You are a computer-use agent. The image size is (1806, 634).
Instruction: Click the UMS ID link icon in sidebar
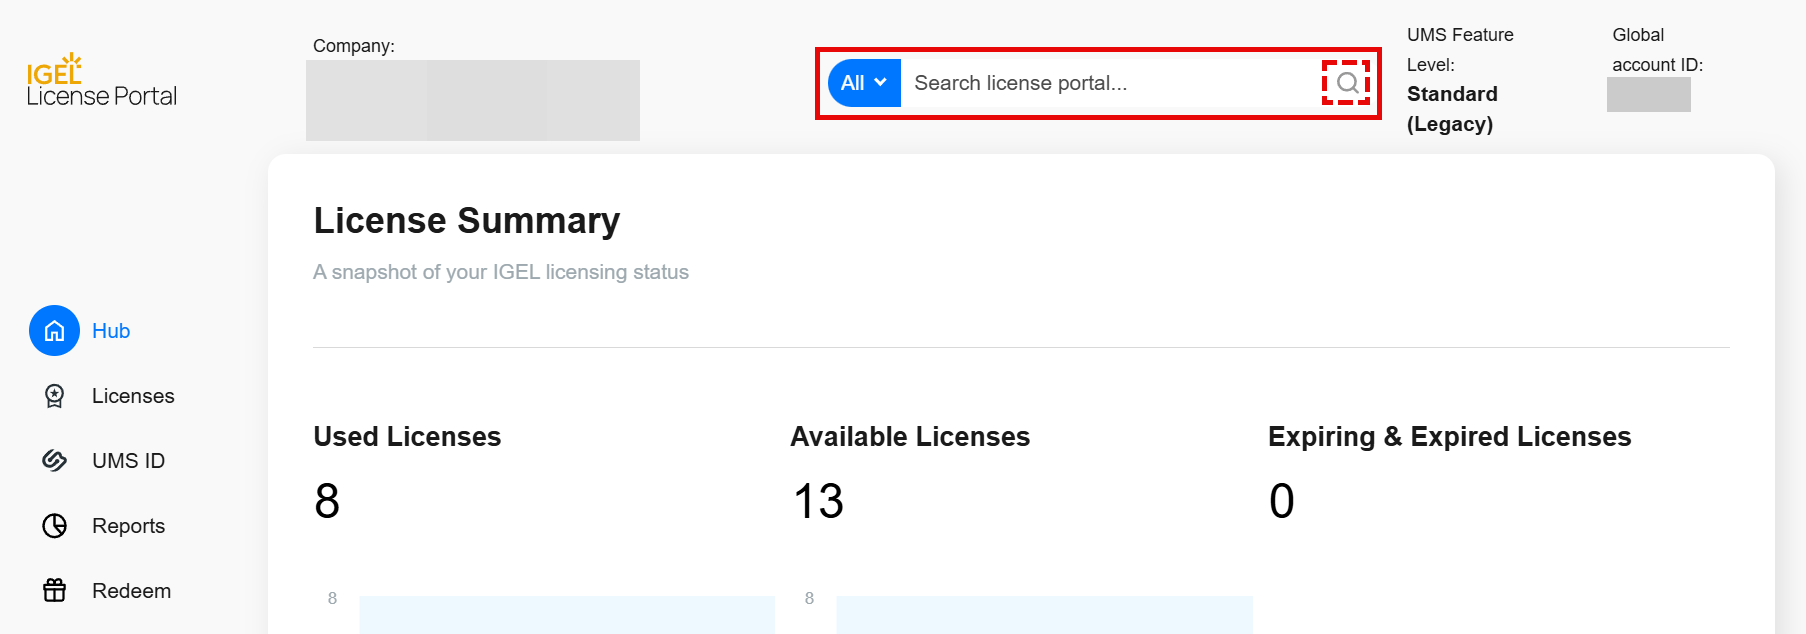pos(54,460)
